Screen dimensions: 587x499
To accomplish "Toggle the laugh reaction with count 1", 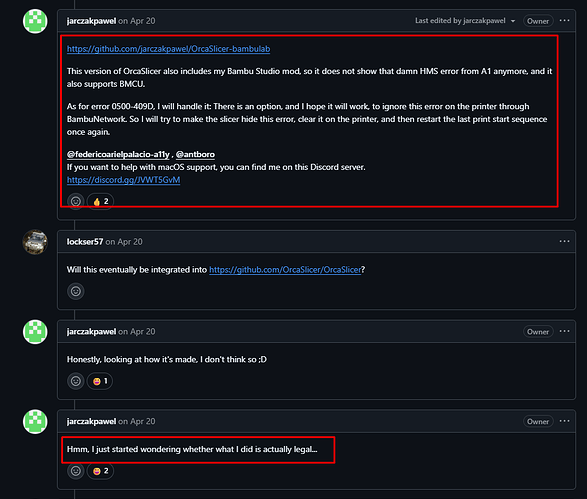I will pos(100,381).
